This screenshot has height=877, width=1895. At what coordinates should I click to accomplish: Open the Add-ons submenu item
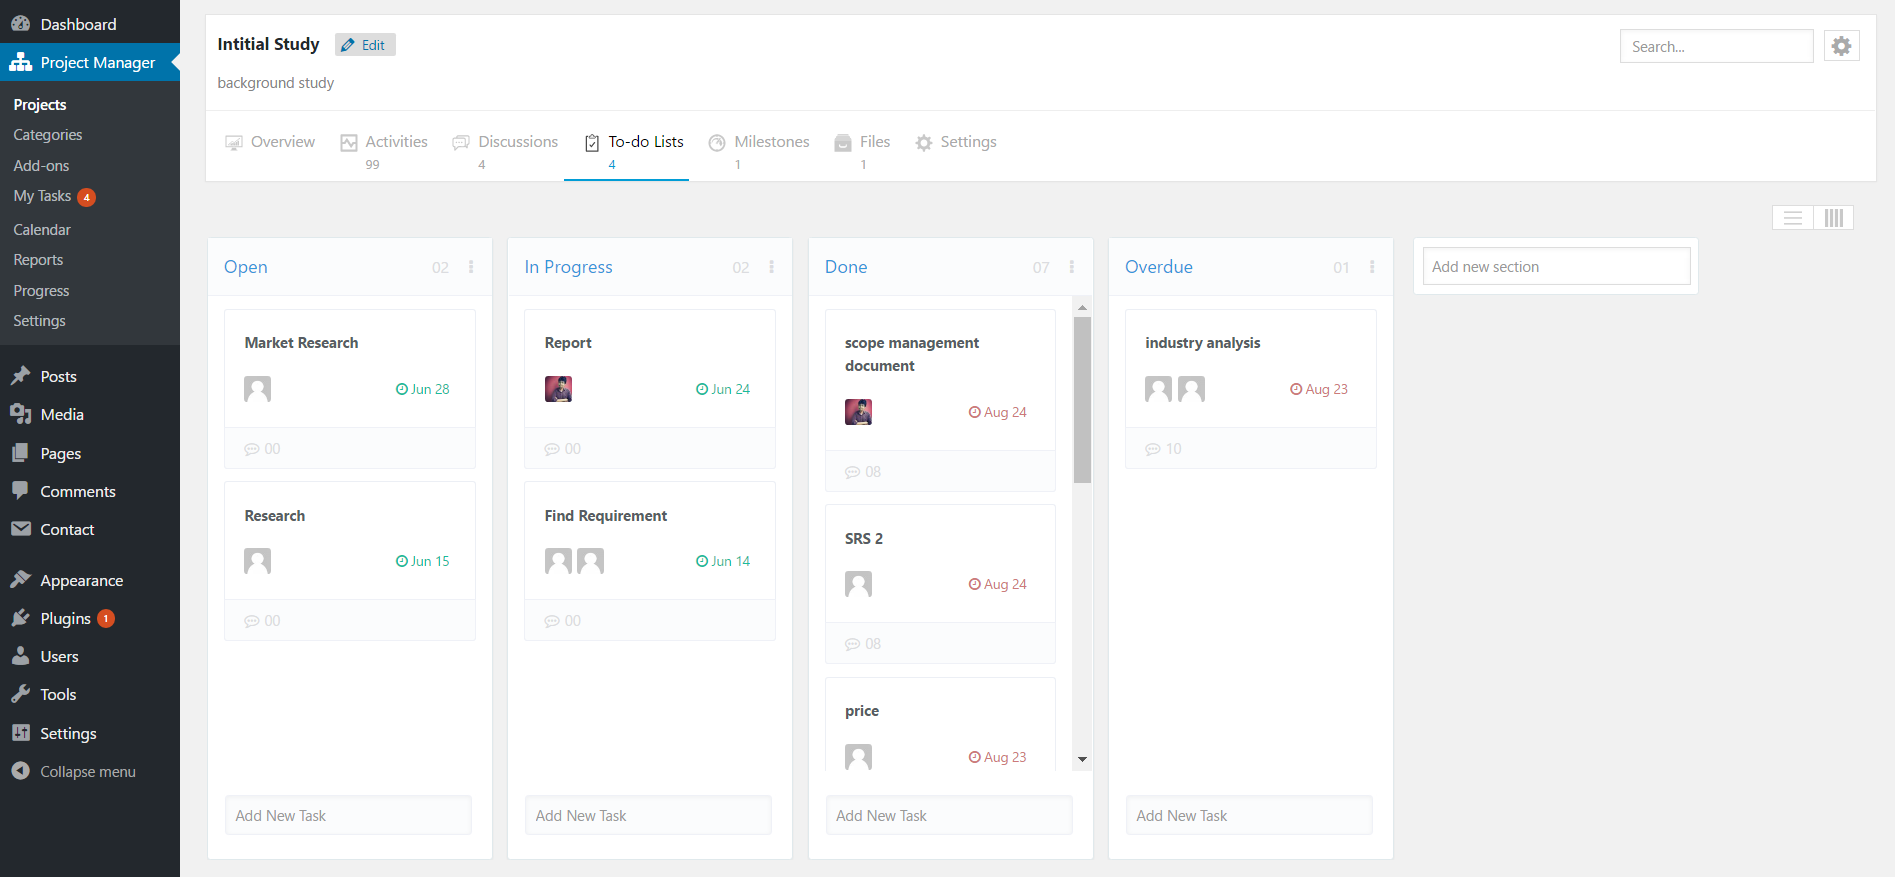[x=41, y=166]
